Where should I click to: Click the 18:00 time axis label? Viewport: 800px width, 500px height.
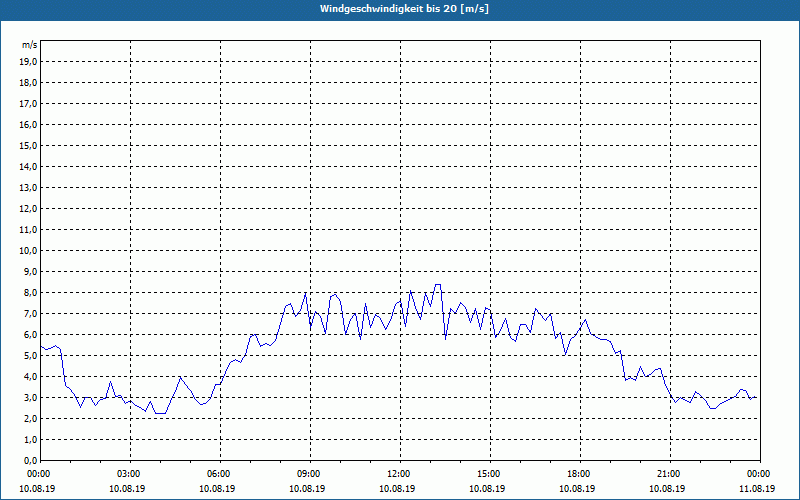pyautogui.click(x=580, y=474)
